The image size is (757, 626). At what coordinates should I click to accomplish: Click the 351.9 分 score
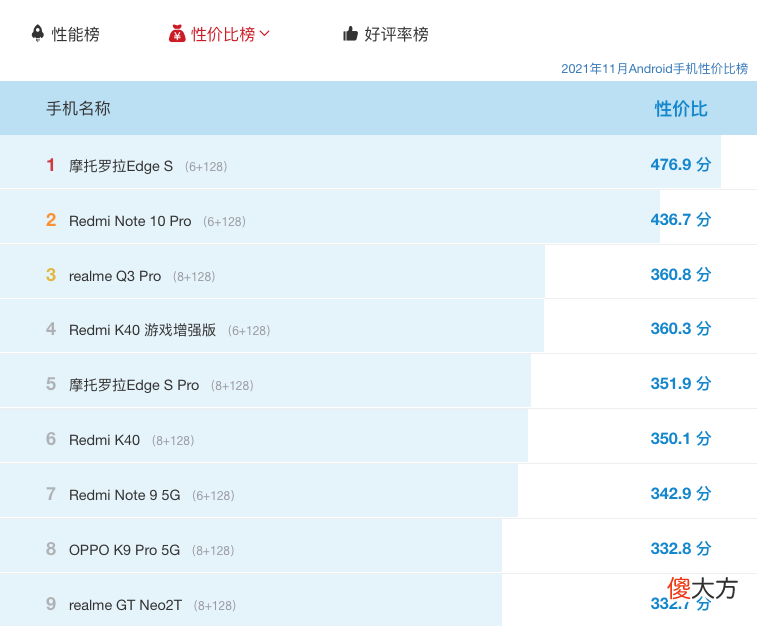(681, 384)
